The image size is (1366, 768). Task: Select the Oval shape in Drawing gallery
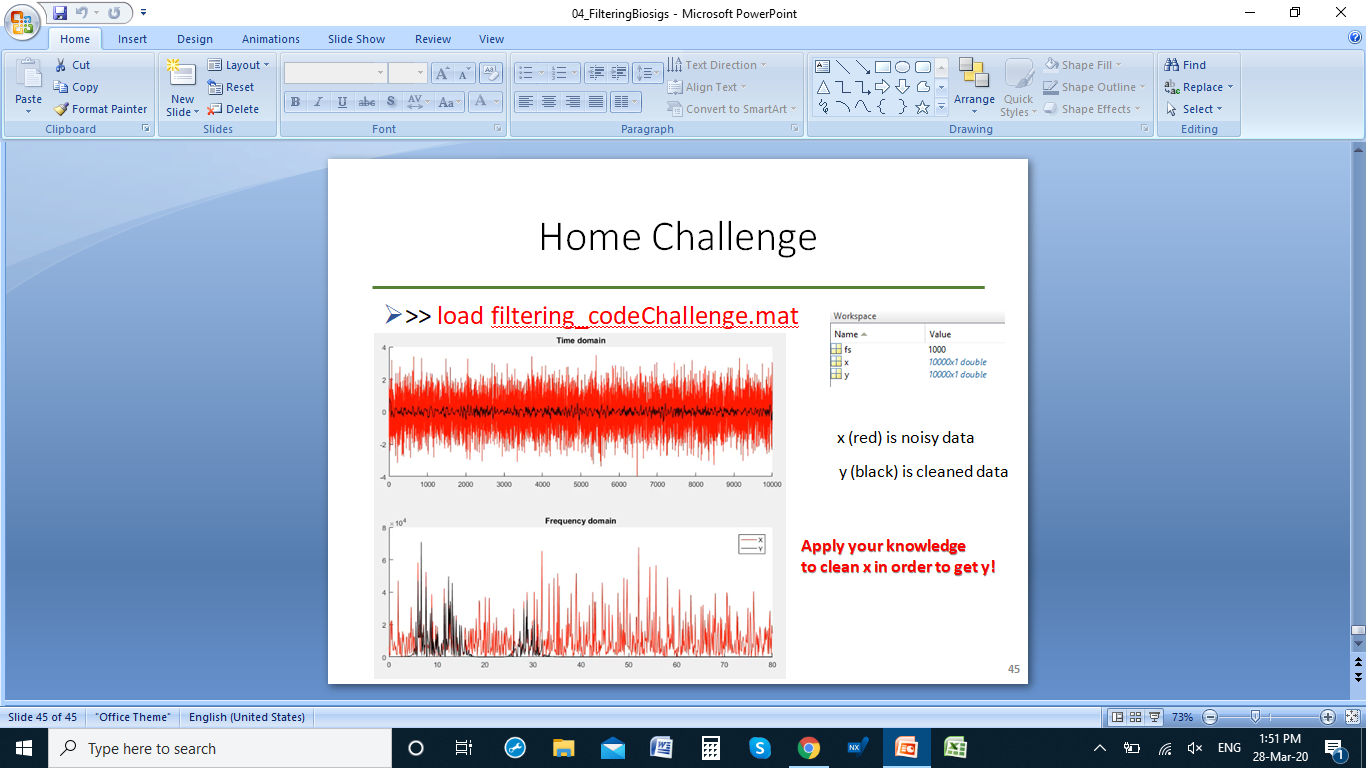point(903,65)
